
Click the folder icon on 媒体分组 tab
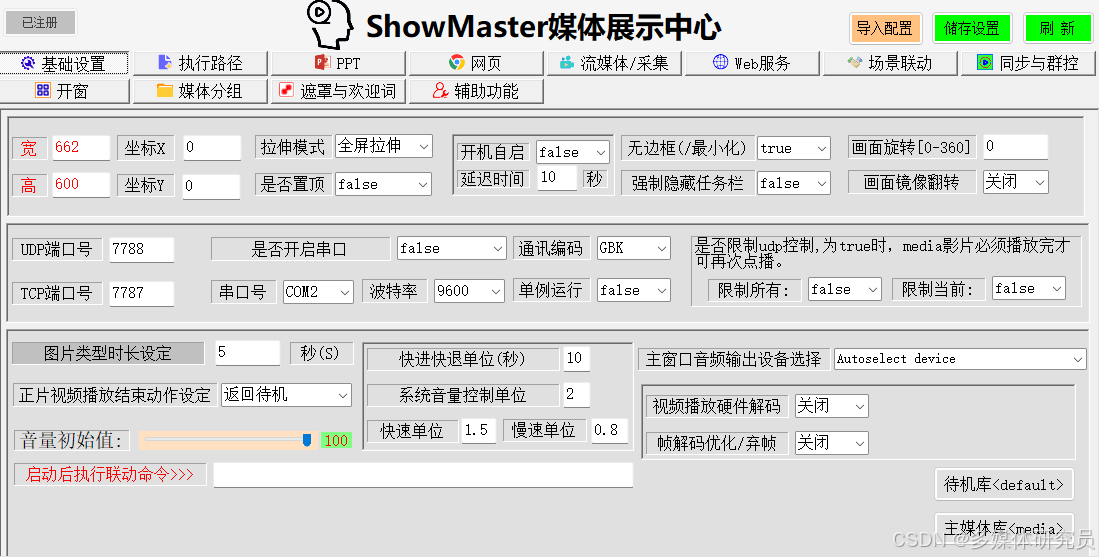pyautogui.click(x=165, y=90)
